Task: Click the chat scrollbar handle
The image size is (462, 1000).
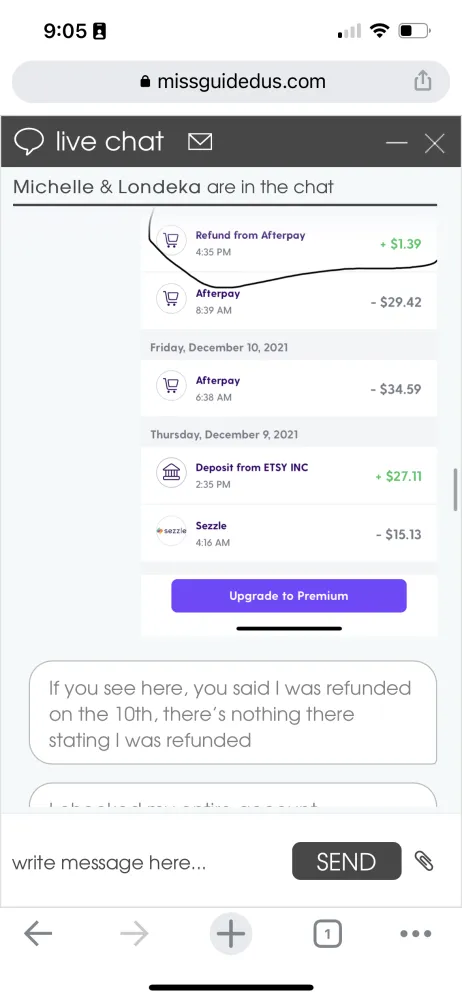Action: [455, 490]
